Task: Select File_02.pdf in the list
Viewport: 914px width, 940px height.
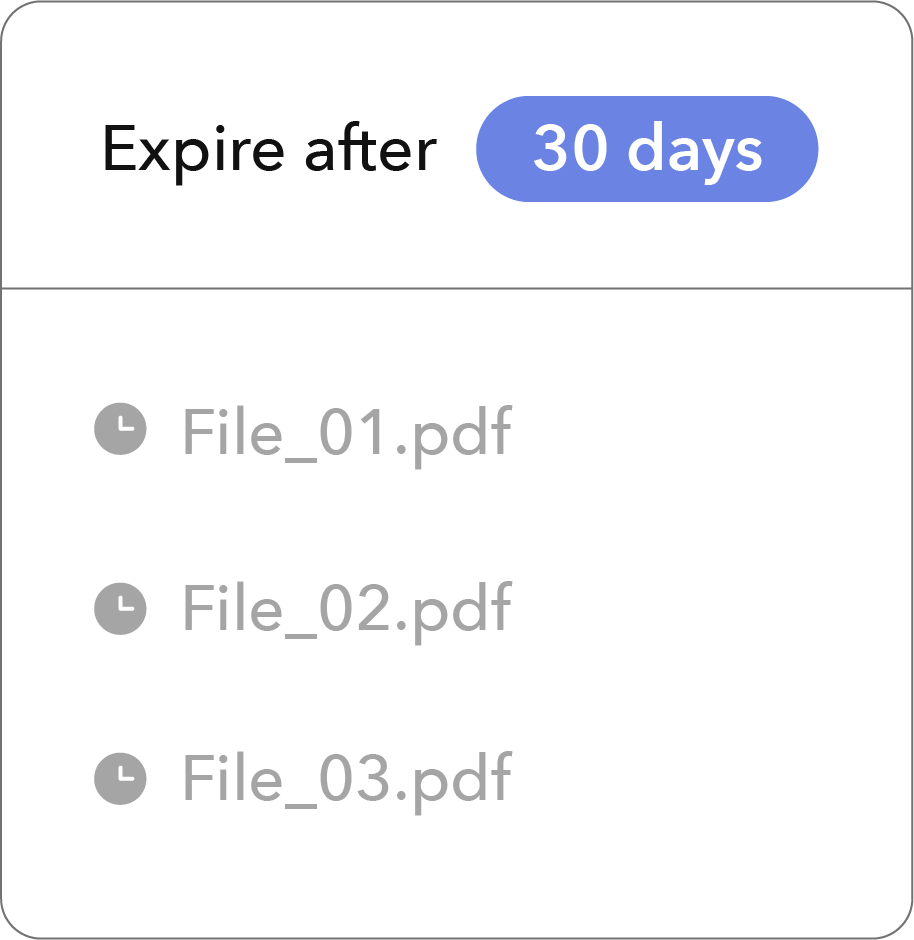Action: tap(347, 610)
